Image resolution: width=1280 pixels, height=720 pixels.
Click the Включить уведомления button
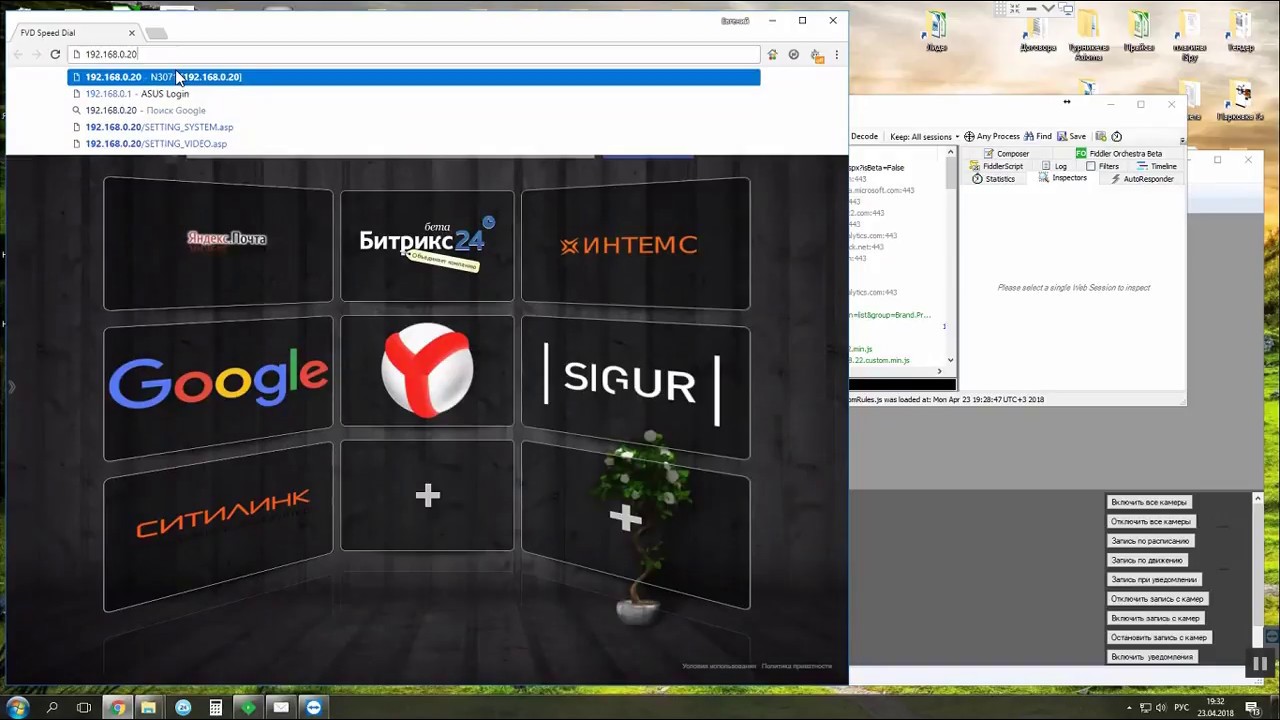(1152, 657)
